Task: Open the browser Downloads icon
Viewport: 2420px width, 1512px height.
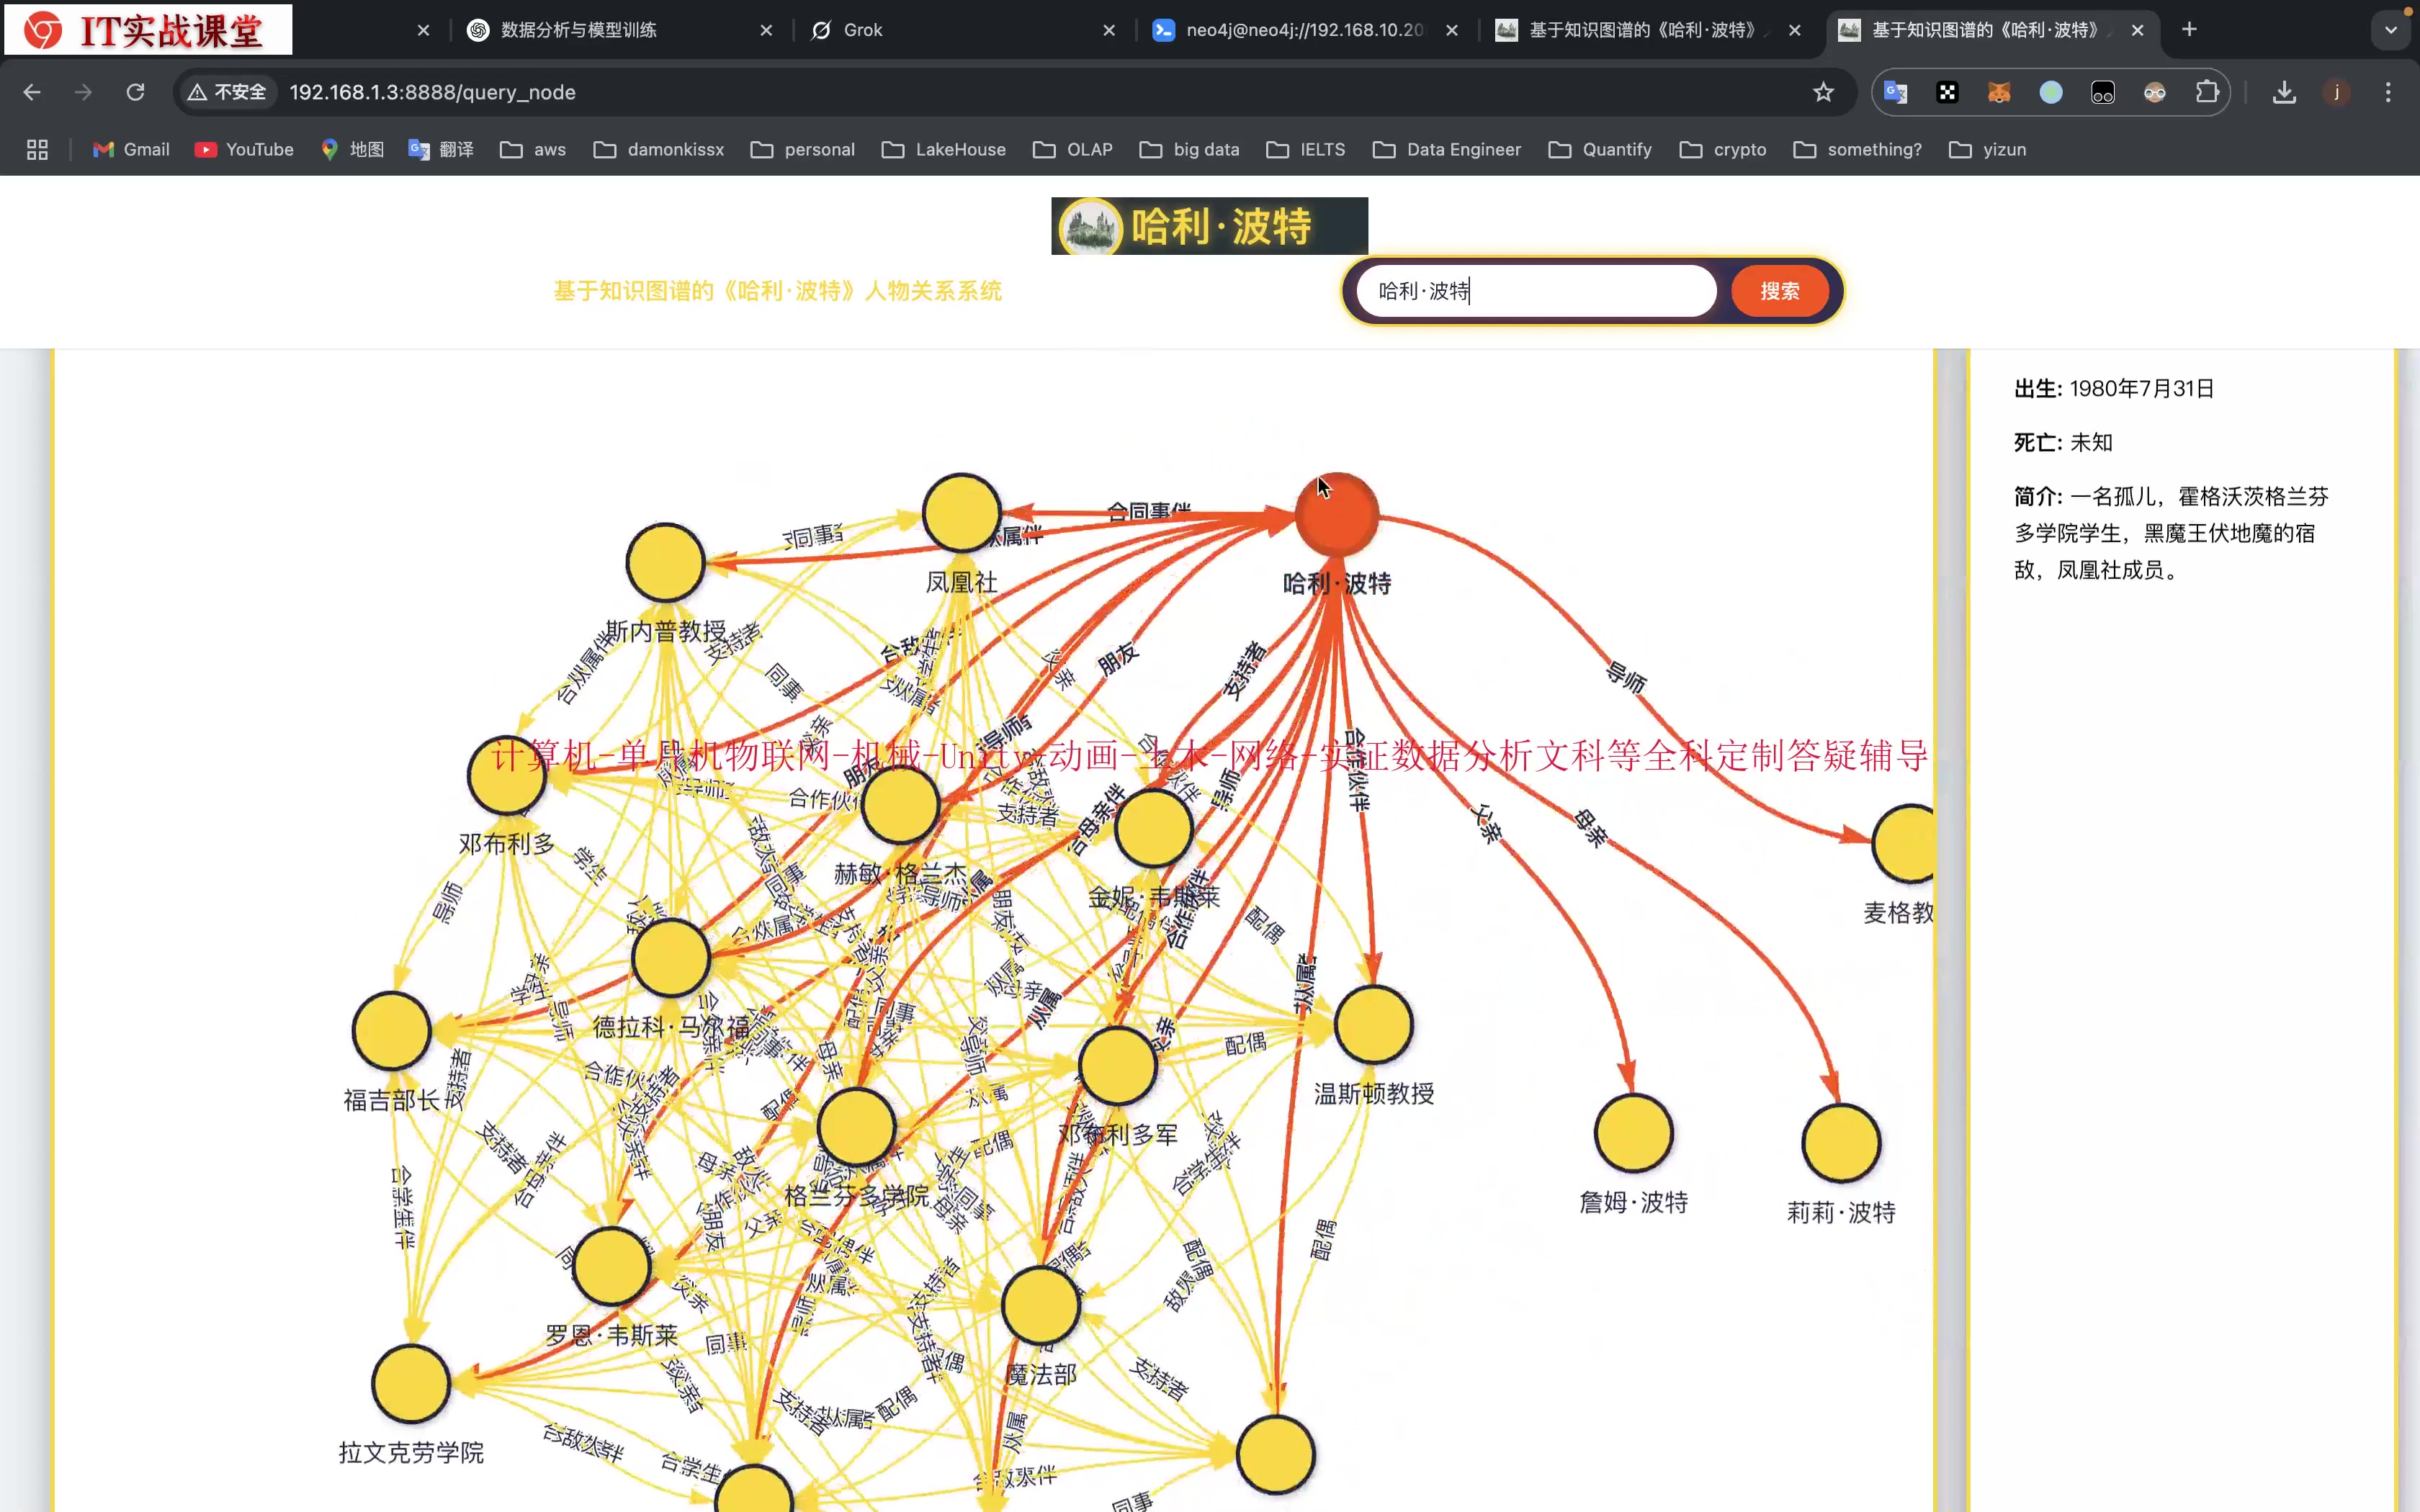Action: (2283, 92)
